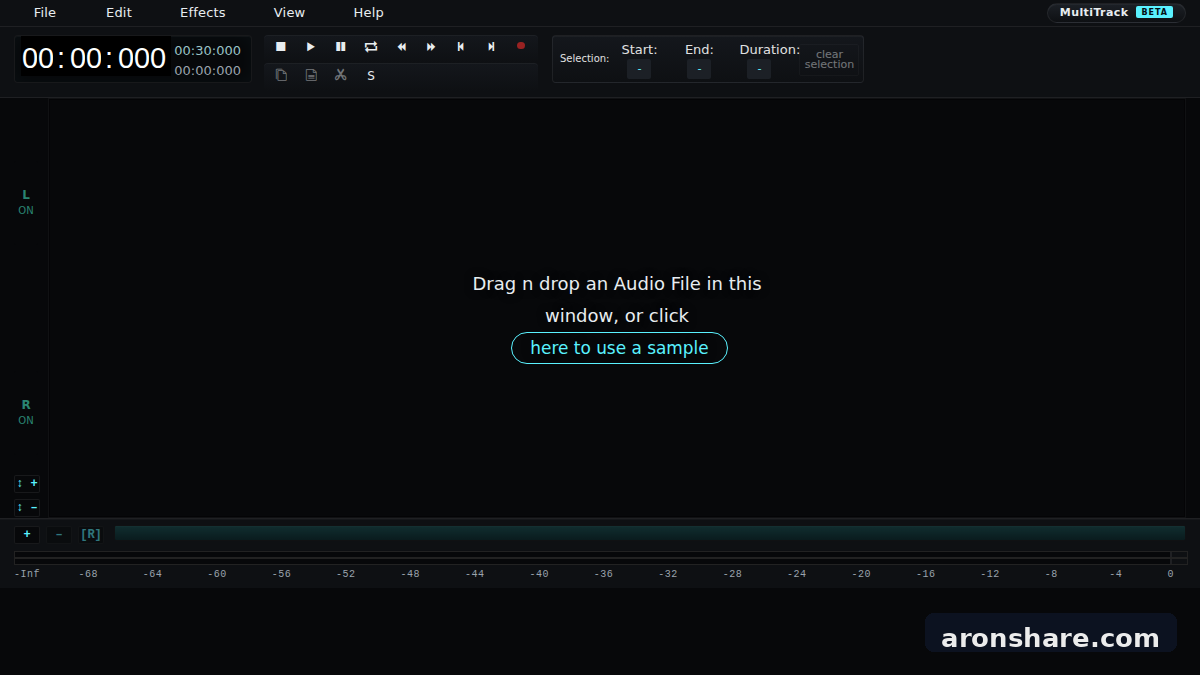This screenshot has height=675, width=1200.
Task: Toggle the left channel L ON
Action: pyautogui.click(x=26, y=202)
